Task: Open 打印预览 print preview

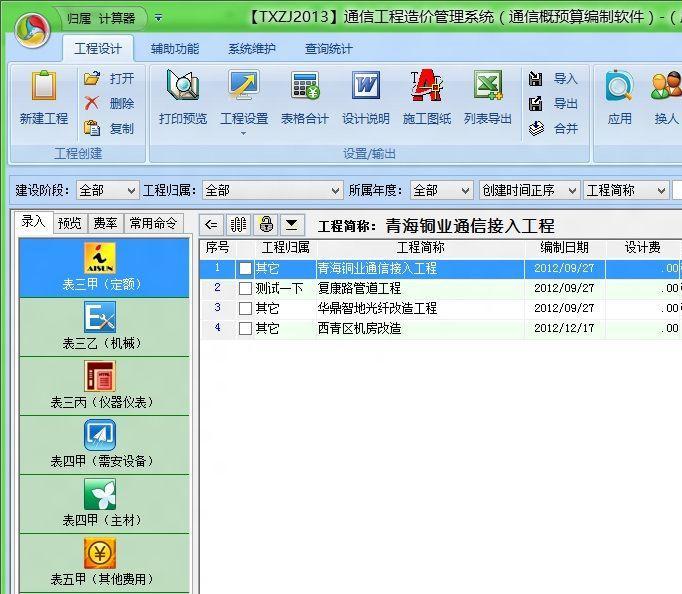Action: point(183,98)
